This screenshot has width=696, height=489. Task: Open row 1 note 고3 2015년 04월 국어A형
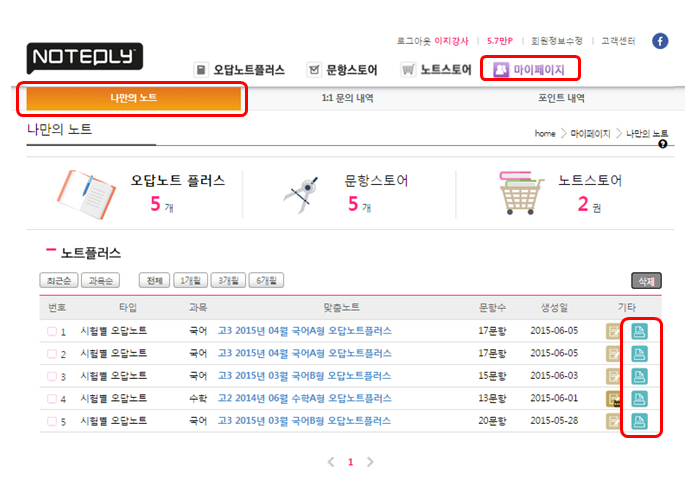click(304, 331)
